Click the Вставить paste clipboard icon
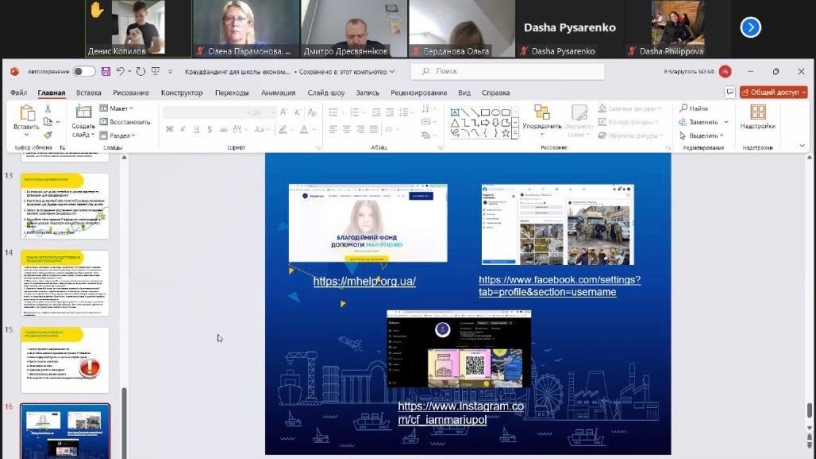Viewport: 816px width, 459px height. point(27,112)
